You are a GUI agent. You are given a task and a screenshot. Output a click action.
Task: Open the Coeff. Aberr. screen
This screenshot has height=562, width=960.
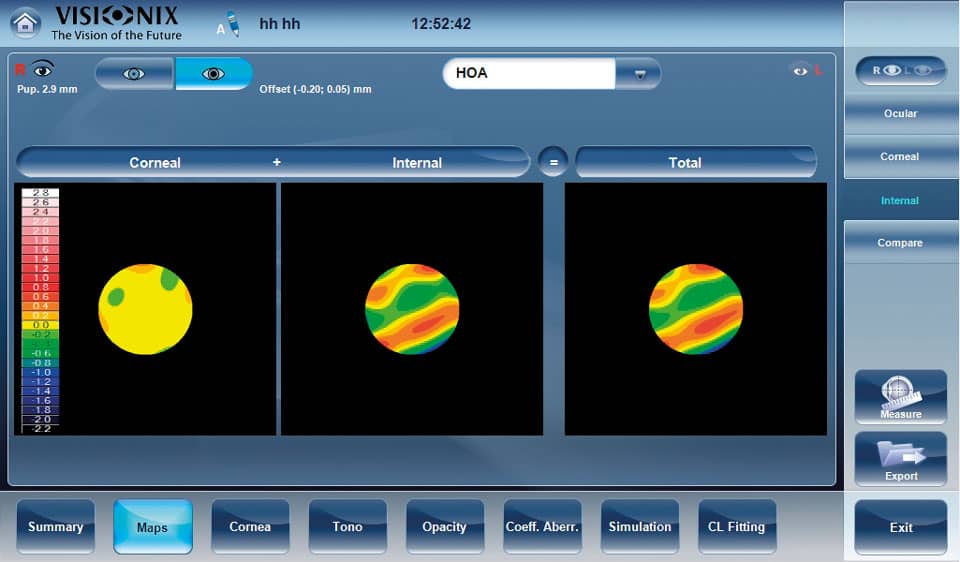point(542,526)
